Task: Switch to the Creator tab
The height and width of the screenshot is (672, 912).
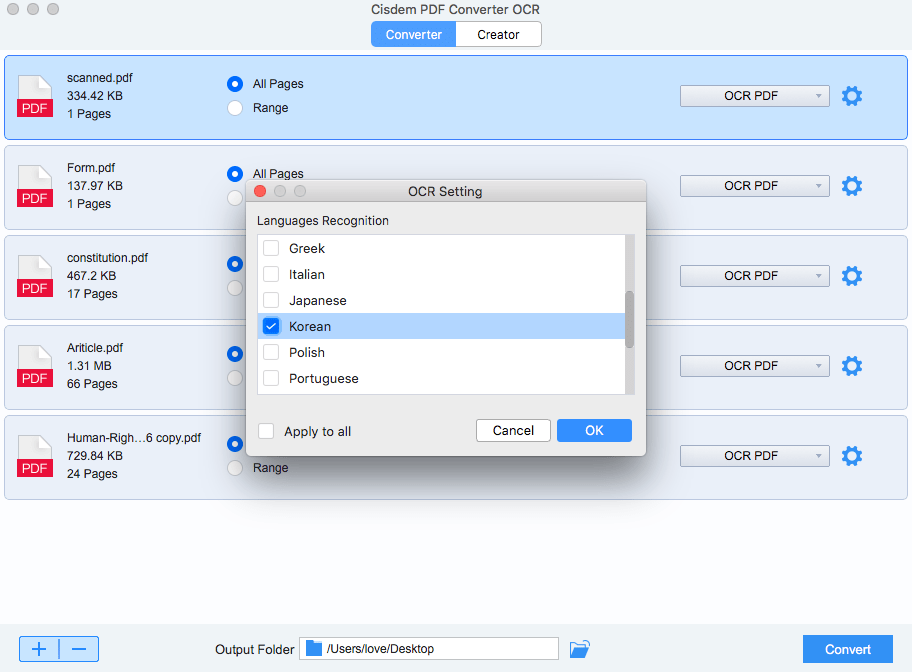Action: click(x=498, y=34)
